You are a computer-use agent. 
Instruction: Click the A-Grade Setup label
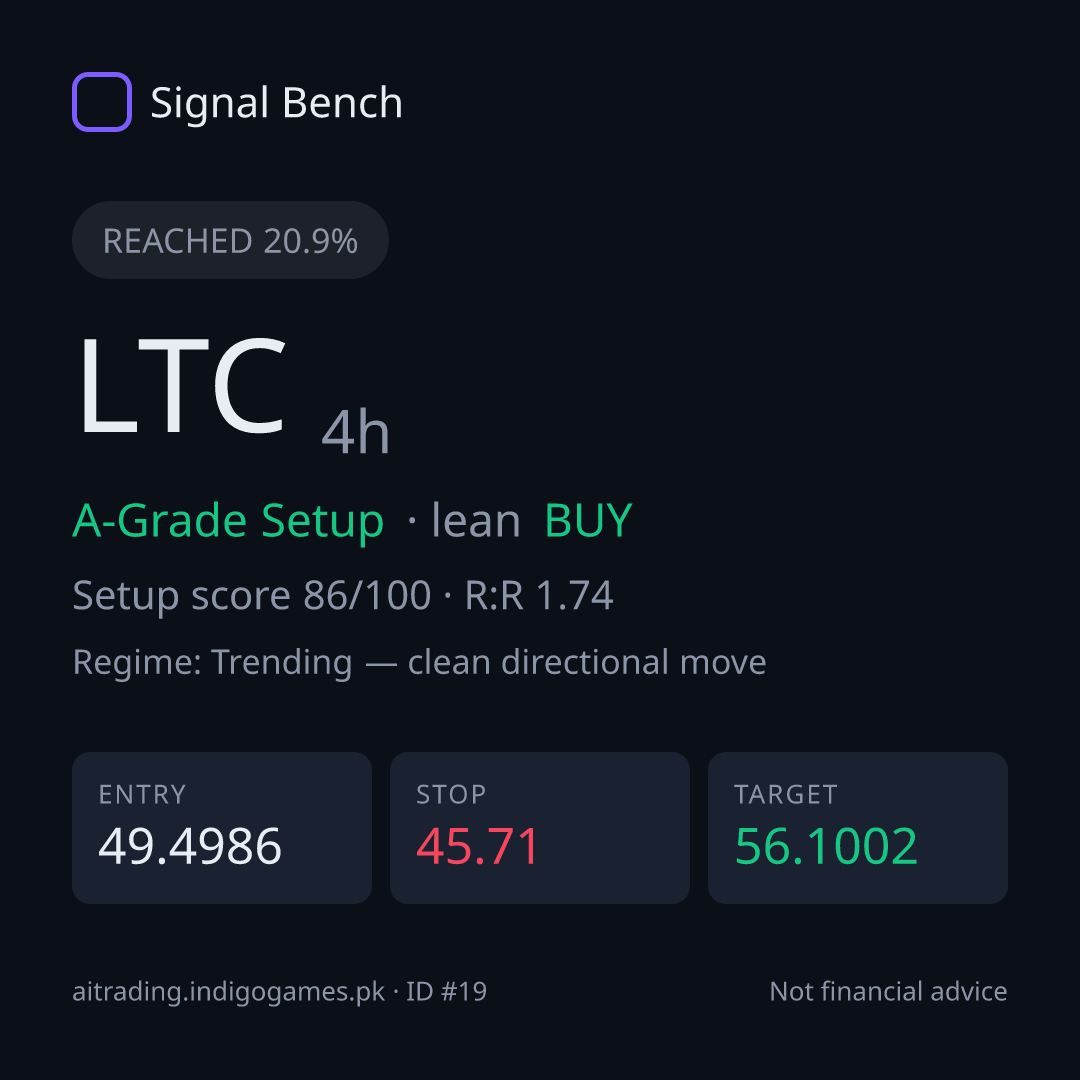tap(228, 521)
